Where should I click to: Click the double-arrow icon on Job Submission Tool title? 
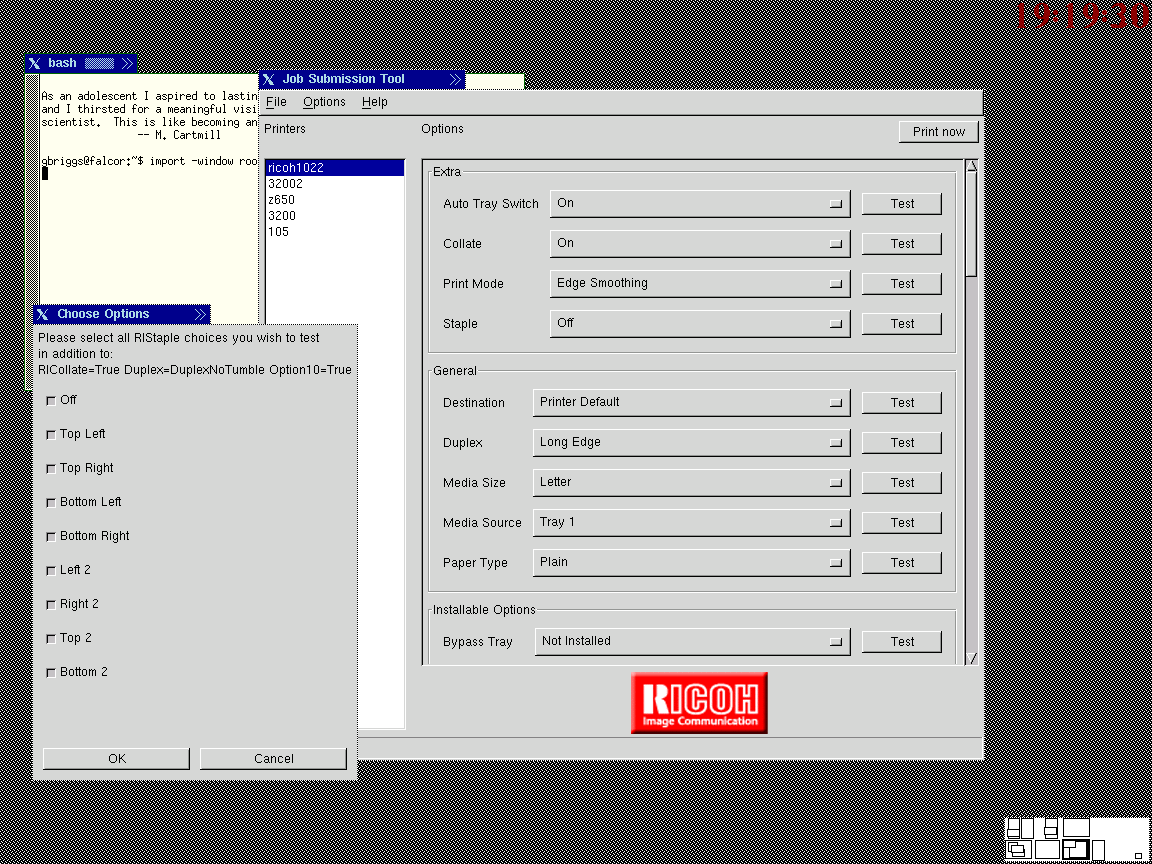[455, 79]
